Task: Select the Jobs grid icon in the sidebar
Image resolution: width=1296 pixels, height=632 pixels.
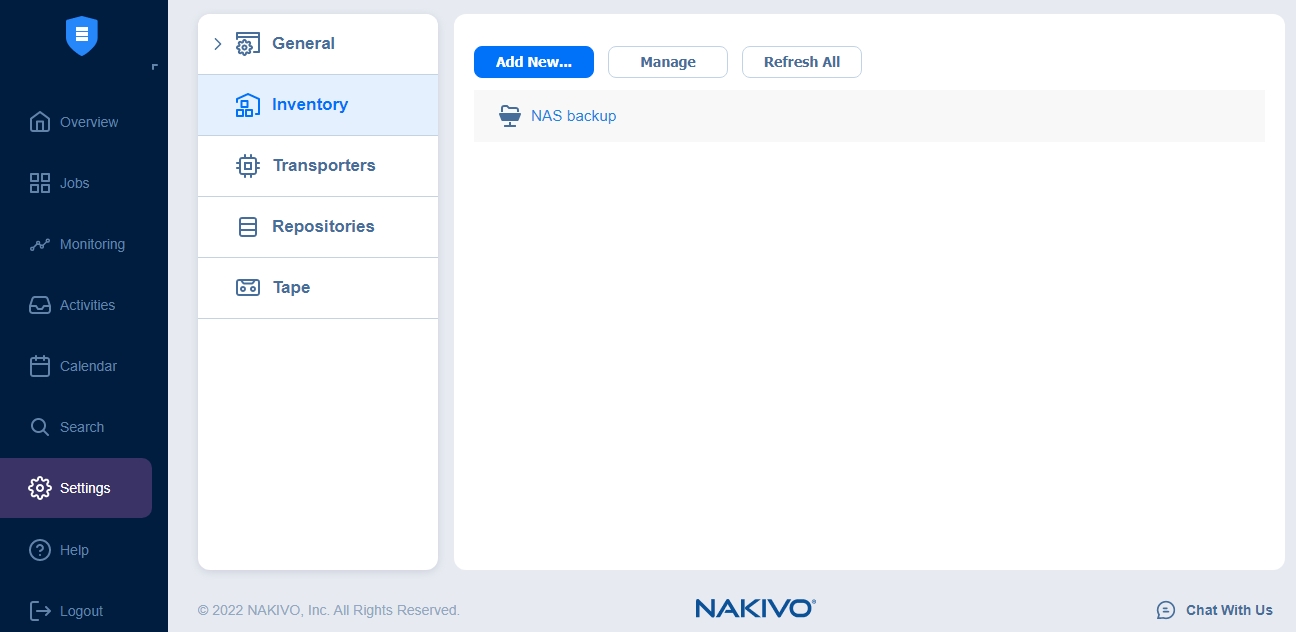Action: click(x=40, y=183)
